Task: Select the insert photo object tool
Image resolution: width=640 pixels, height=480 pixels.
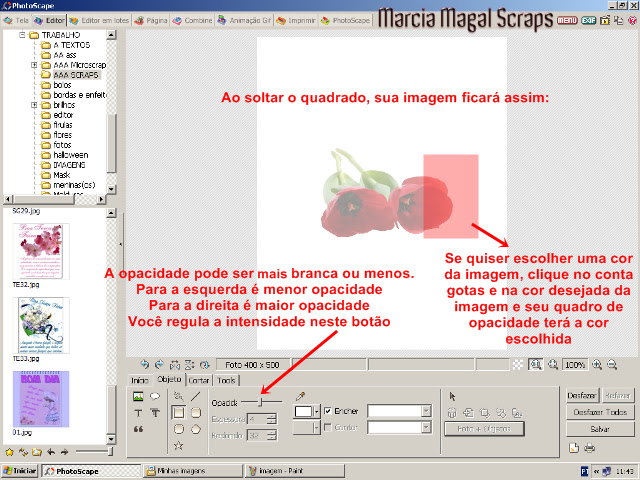Action: (x=138, y=396)
